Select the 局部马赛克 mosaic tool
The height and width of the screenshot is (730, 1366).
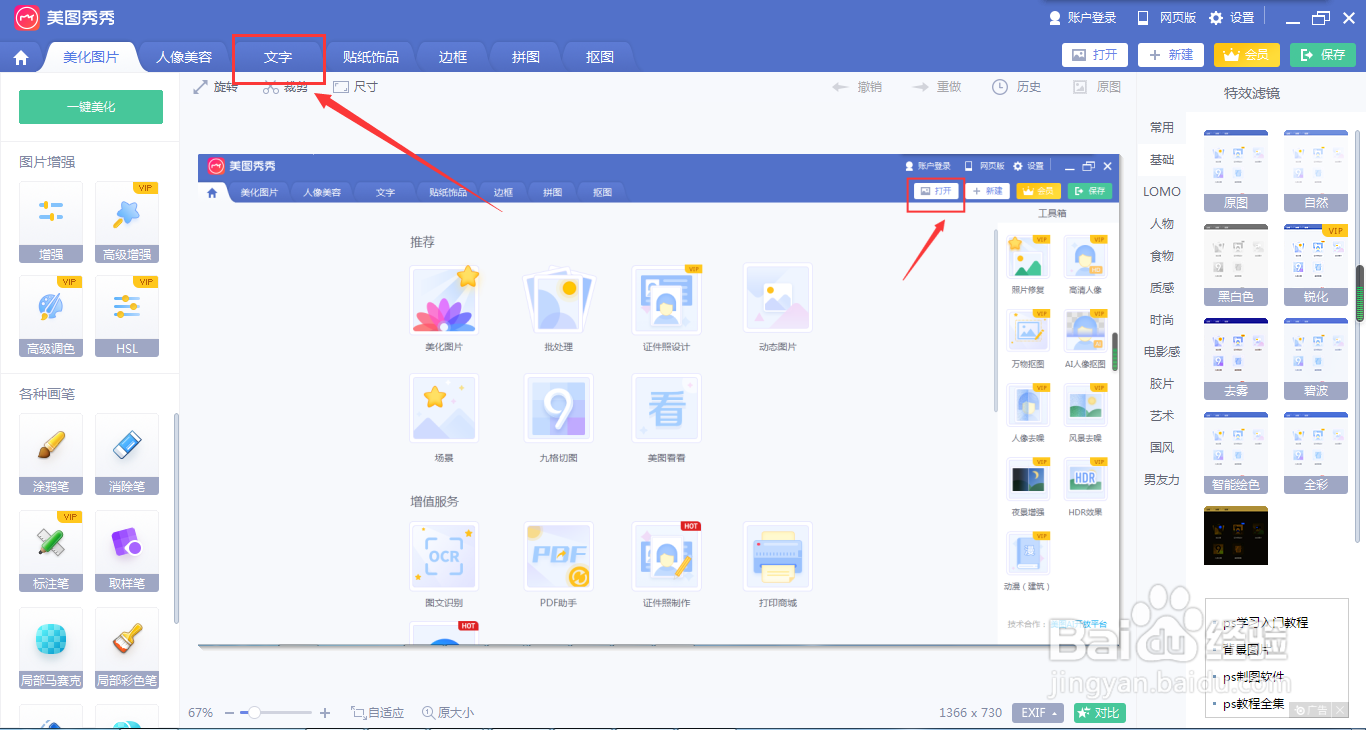click(x=51, y=648)
